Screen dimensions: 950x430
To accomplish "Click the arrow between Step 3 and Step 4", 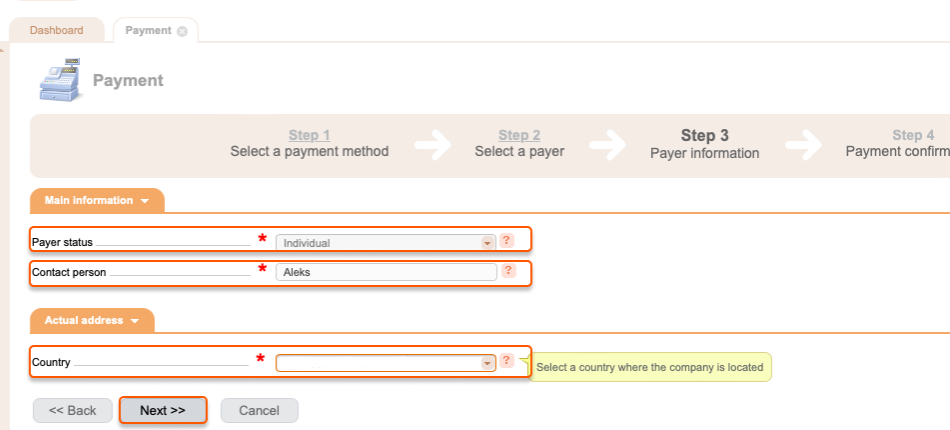I will 803,145.
